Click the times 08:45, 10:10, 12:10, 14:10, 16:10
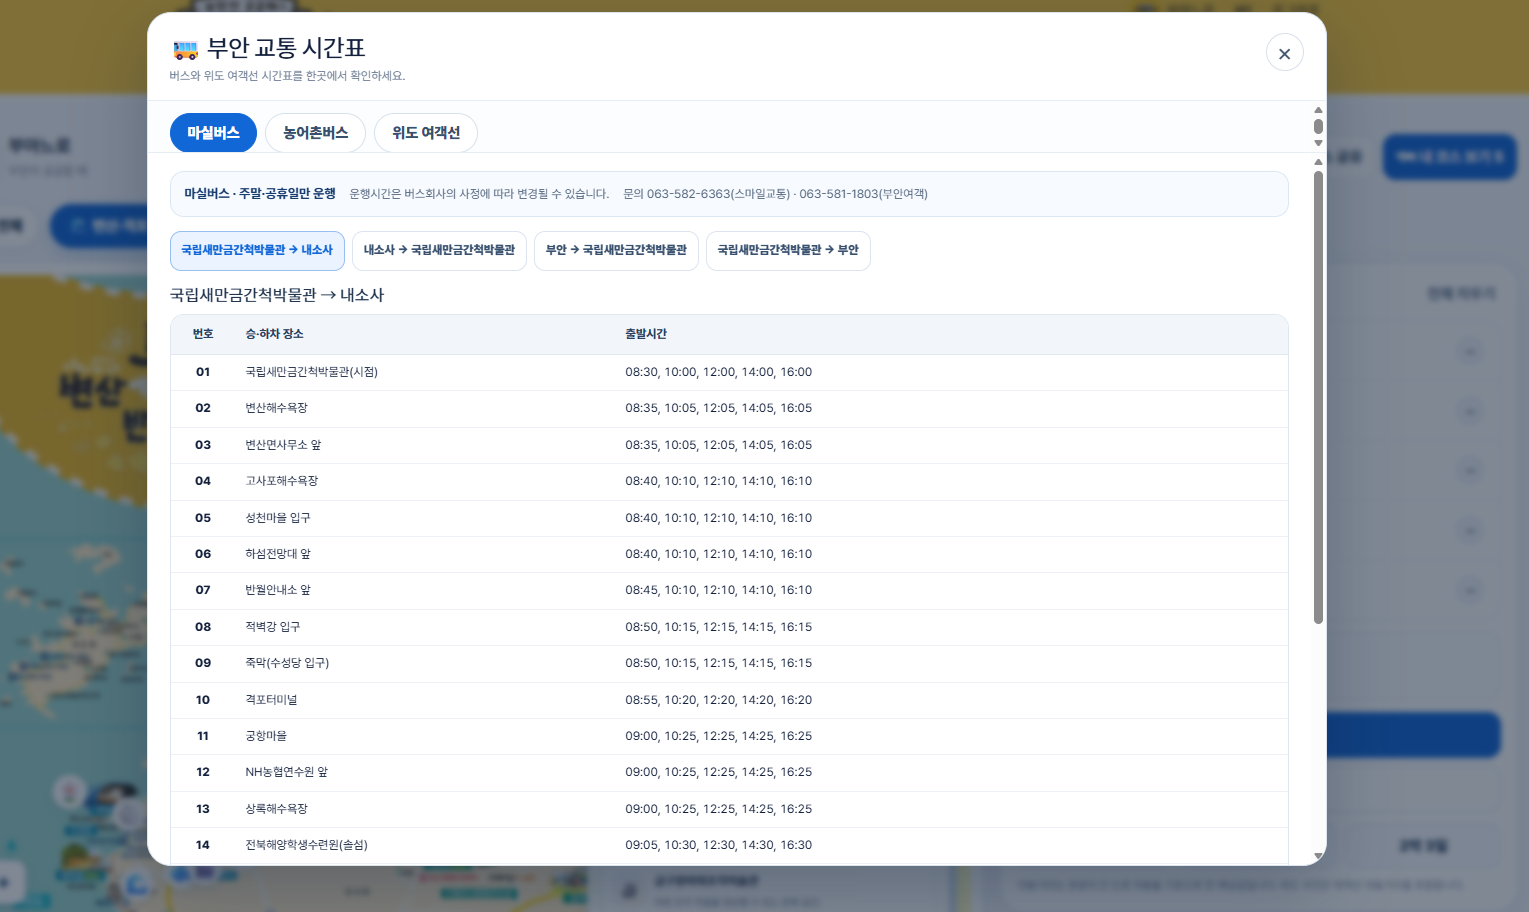The height and width of the screenshot is (912, 1529). 718,590
